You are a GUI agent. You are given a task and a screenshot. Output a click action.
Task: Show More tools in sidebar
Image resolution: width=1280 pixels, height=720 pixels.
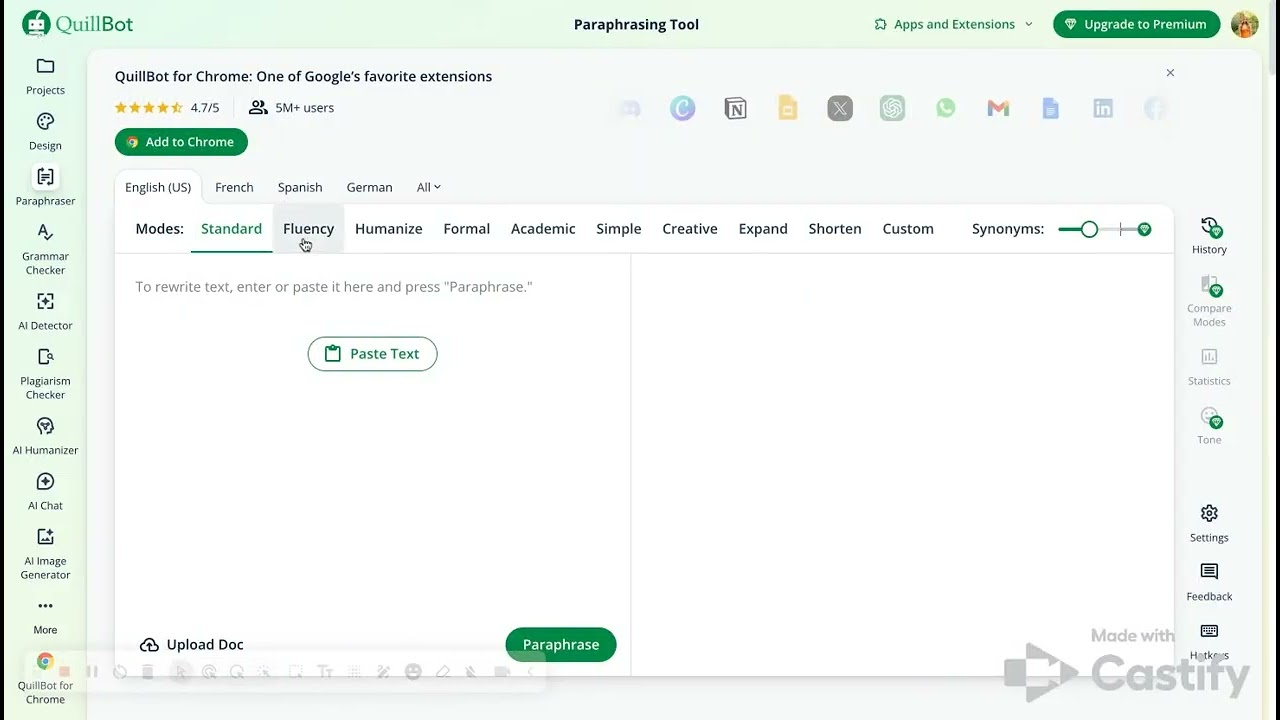click(x=45, y=616)
